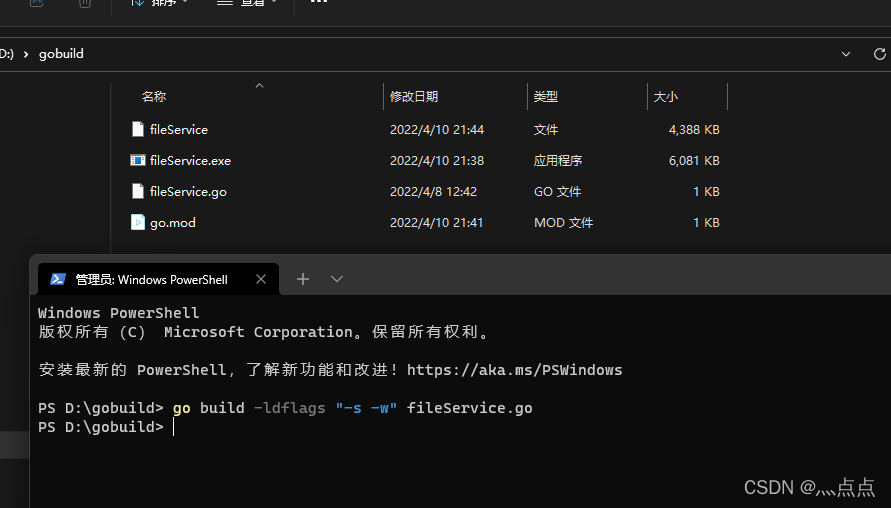Select the go.mod file name
Image resolution: width=891 pixels, height=508 pixels.
click(x=173, y=223)
